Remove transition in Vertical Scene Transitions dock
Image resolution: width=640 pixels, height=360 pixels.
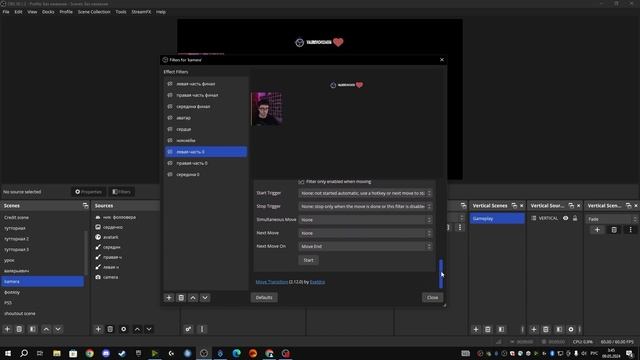coord(614,230)
